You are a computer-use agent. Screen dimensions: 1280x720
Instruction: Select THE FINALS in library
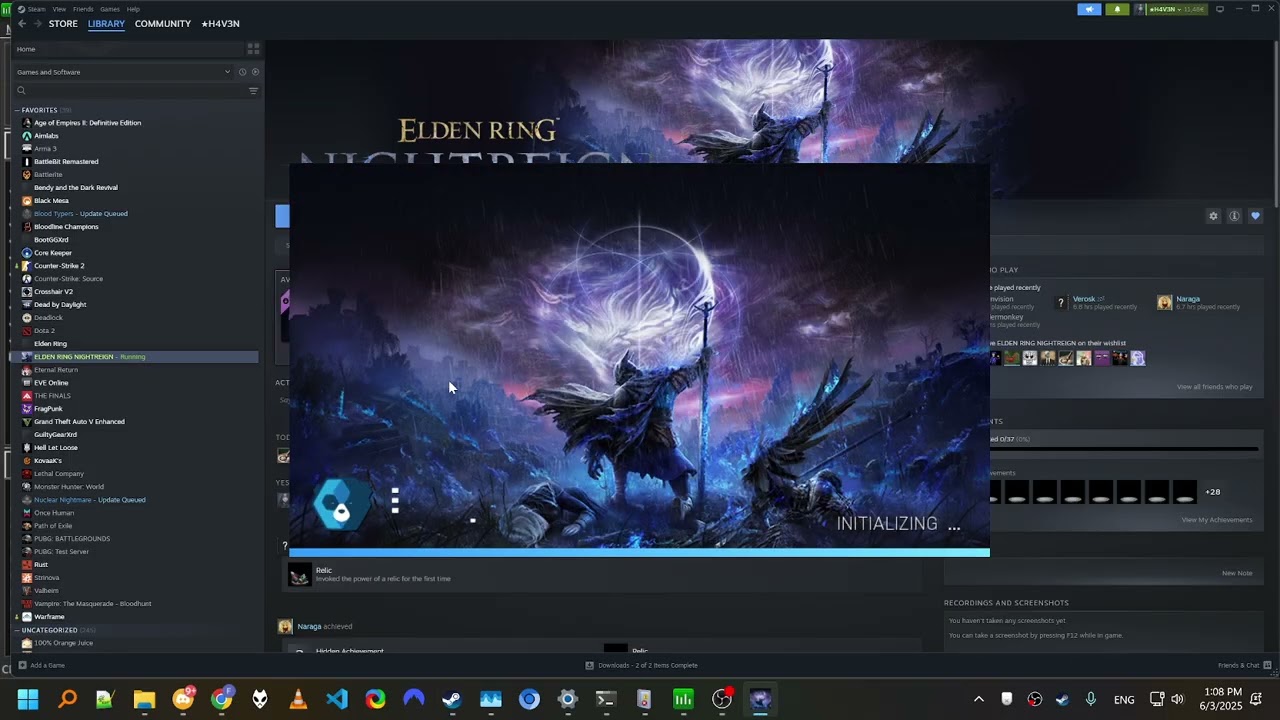coord(52,396)
